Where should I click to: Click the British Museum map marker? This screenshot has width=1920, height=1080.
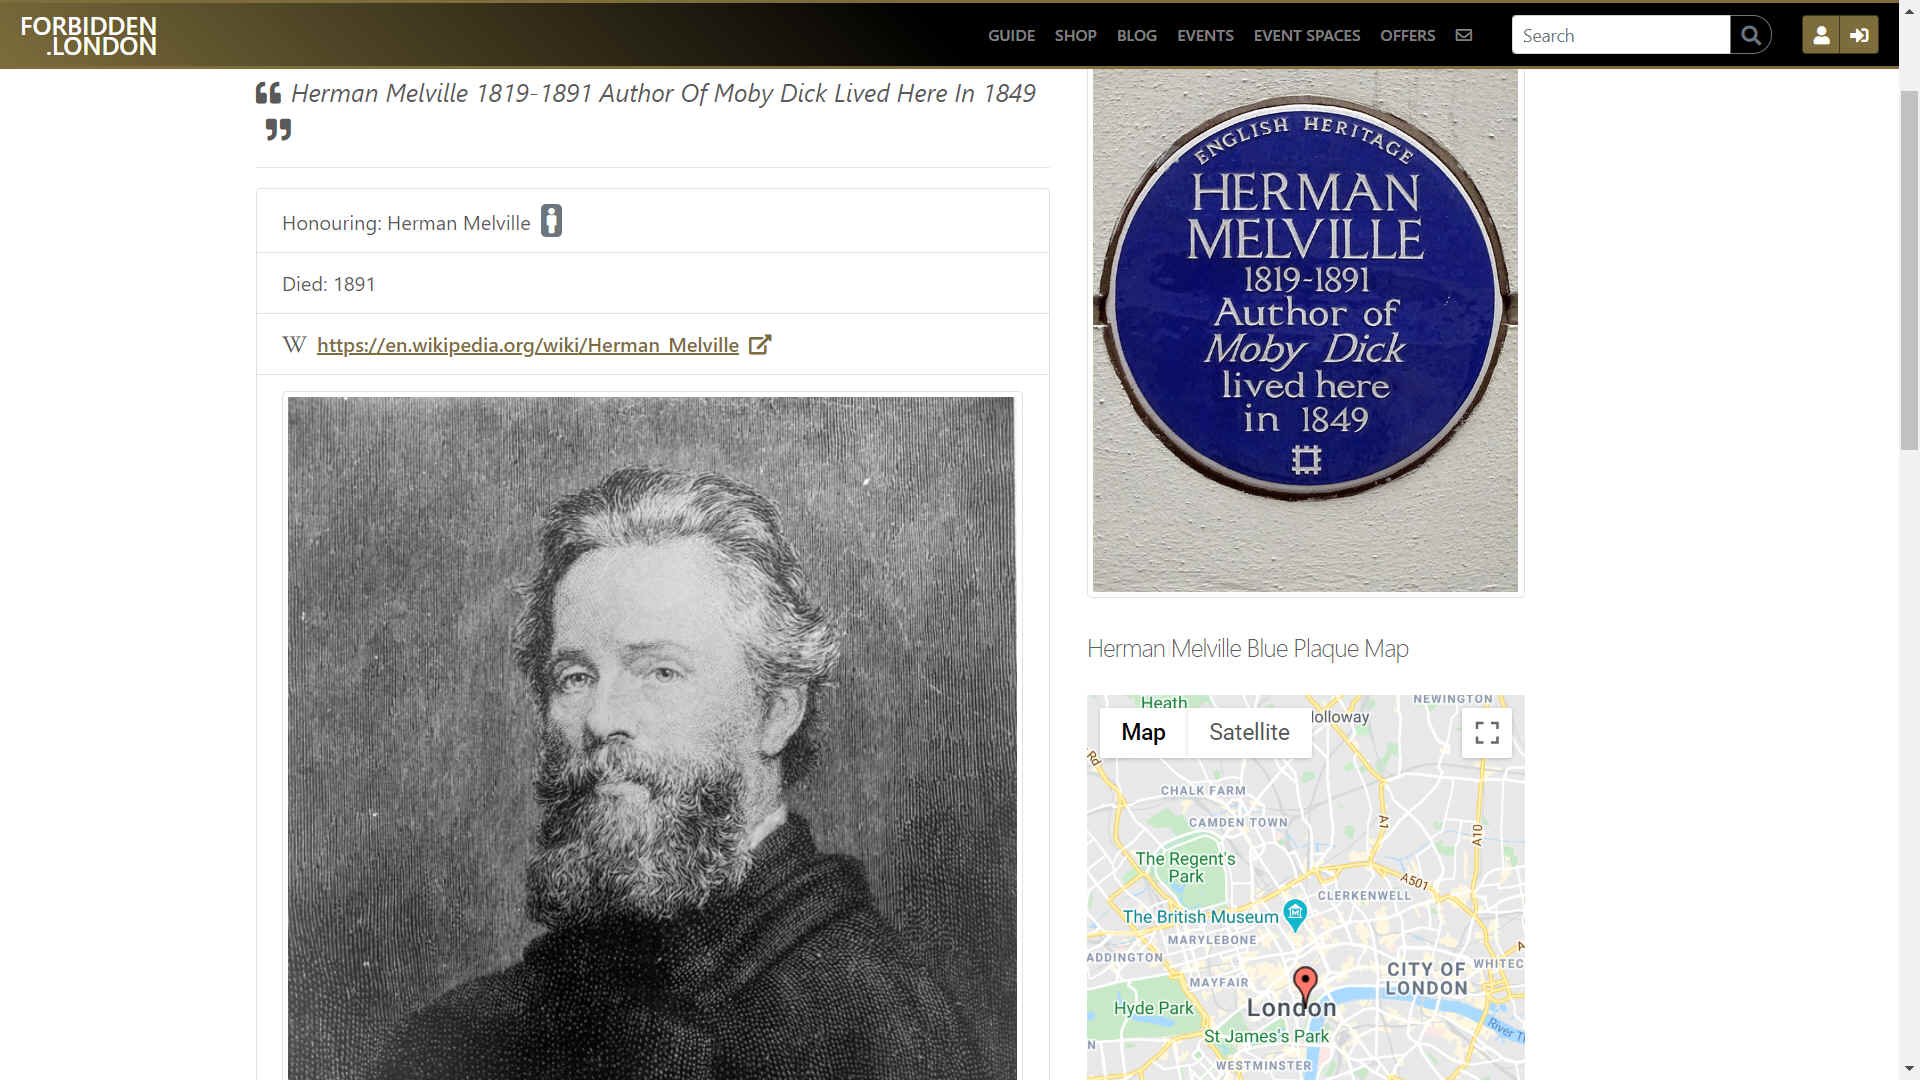coord(1295,914)
